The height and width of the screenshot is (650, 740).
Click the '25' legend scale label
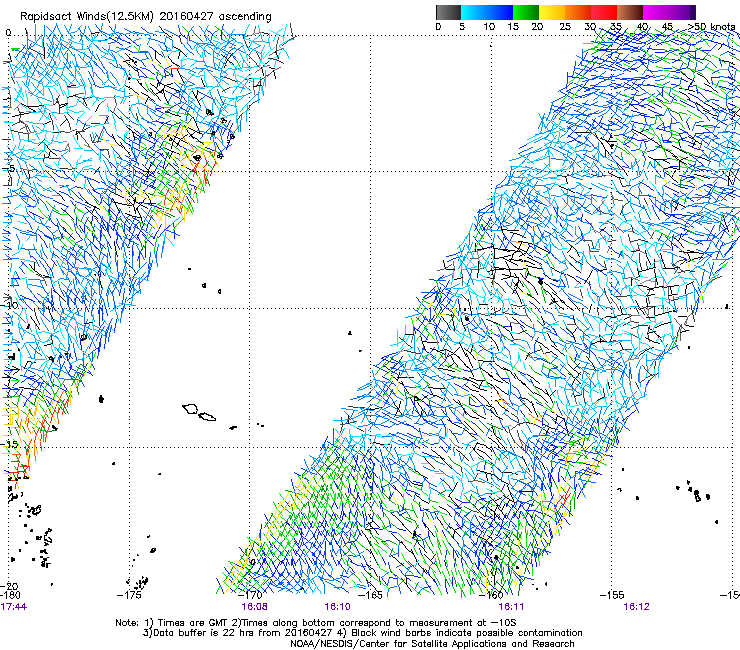click(565, 26)
